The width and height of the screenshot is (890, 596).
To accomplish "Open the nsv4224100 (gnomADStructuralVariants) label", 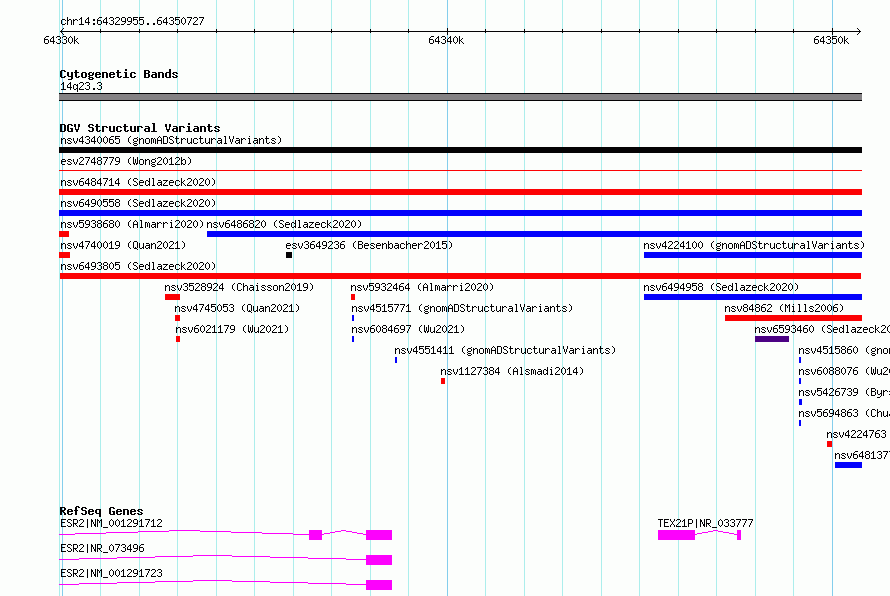I will pyautogui.click(x=754, y=245).
